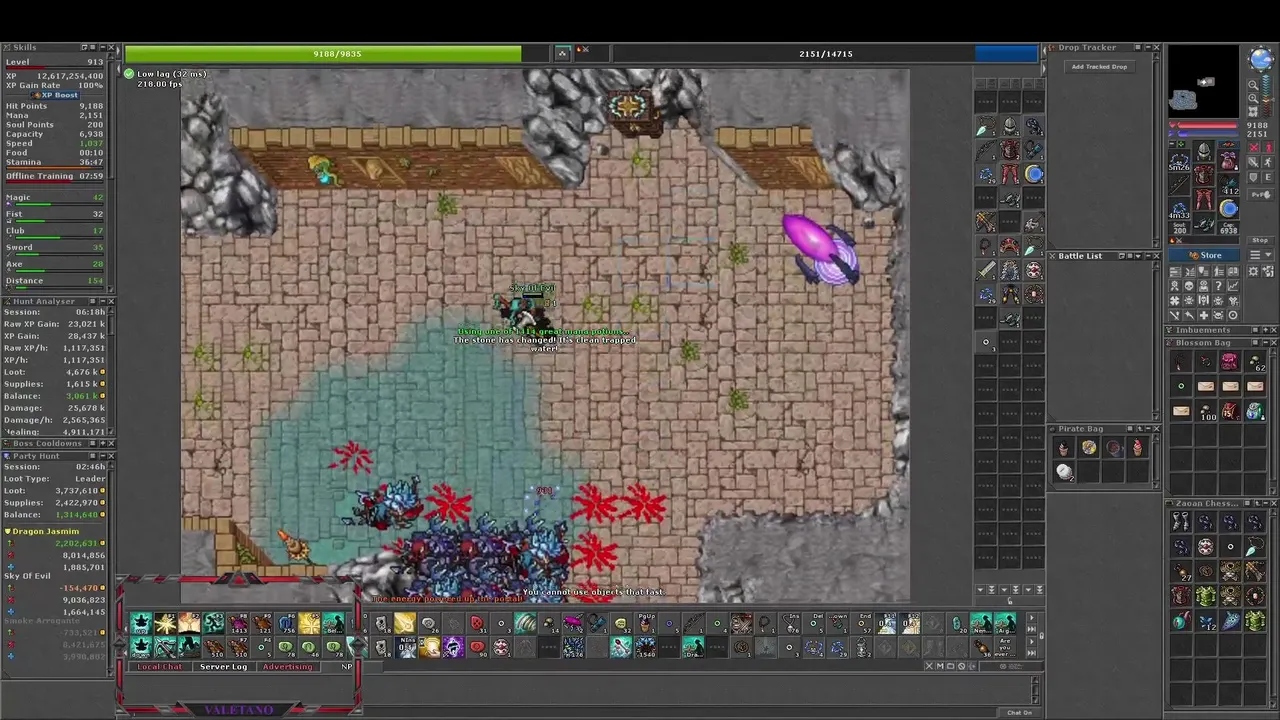Click the End hotkey action slot

tap(861, 623)
